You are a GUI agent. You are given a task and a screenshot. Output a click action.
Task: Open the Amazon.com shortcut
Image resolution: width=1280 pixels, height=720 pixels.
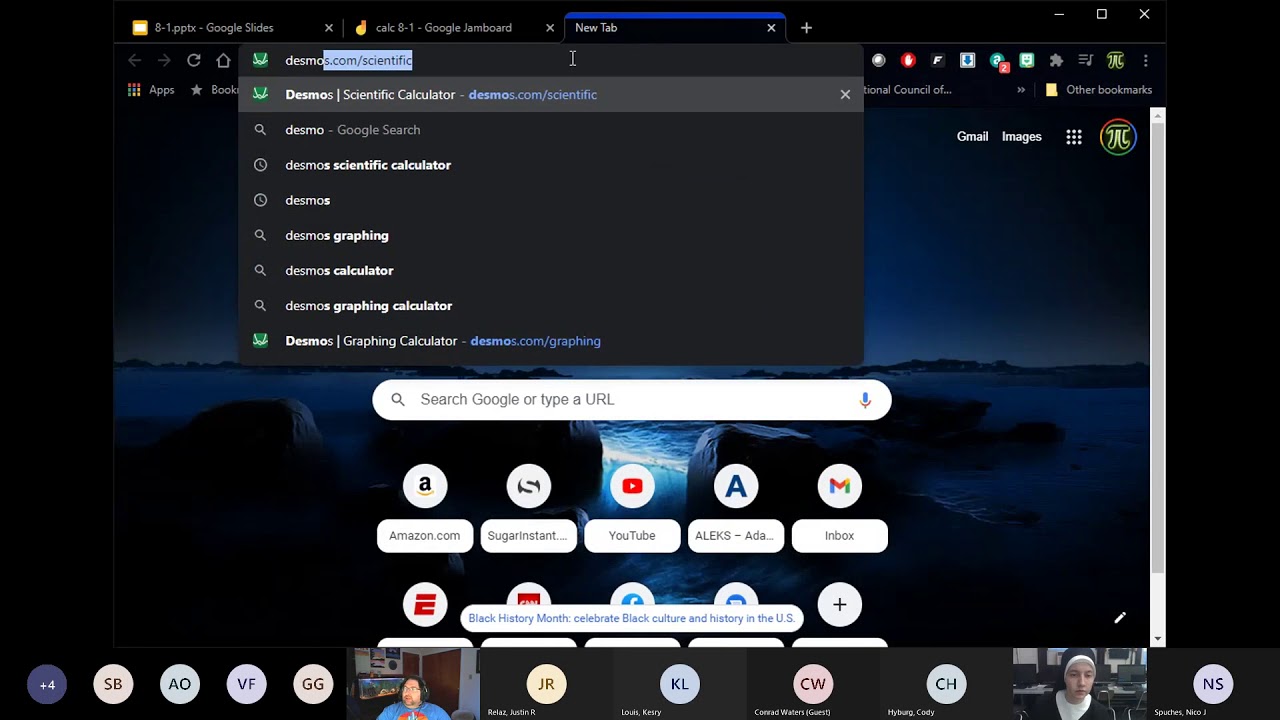425,510
